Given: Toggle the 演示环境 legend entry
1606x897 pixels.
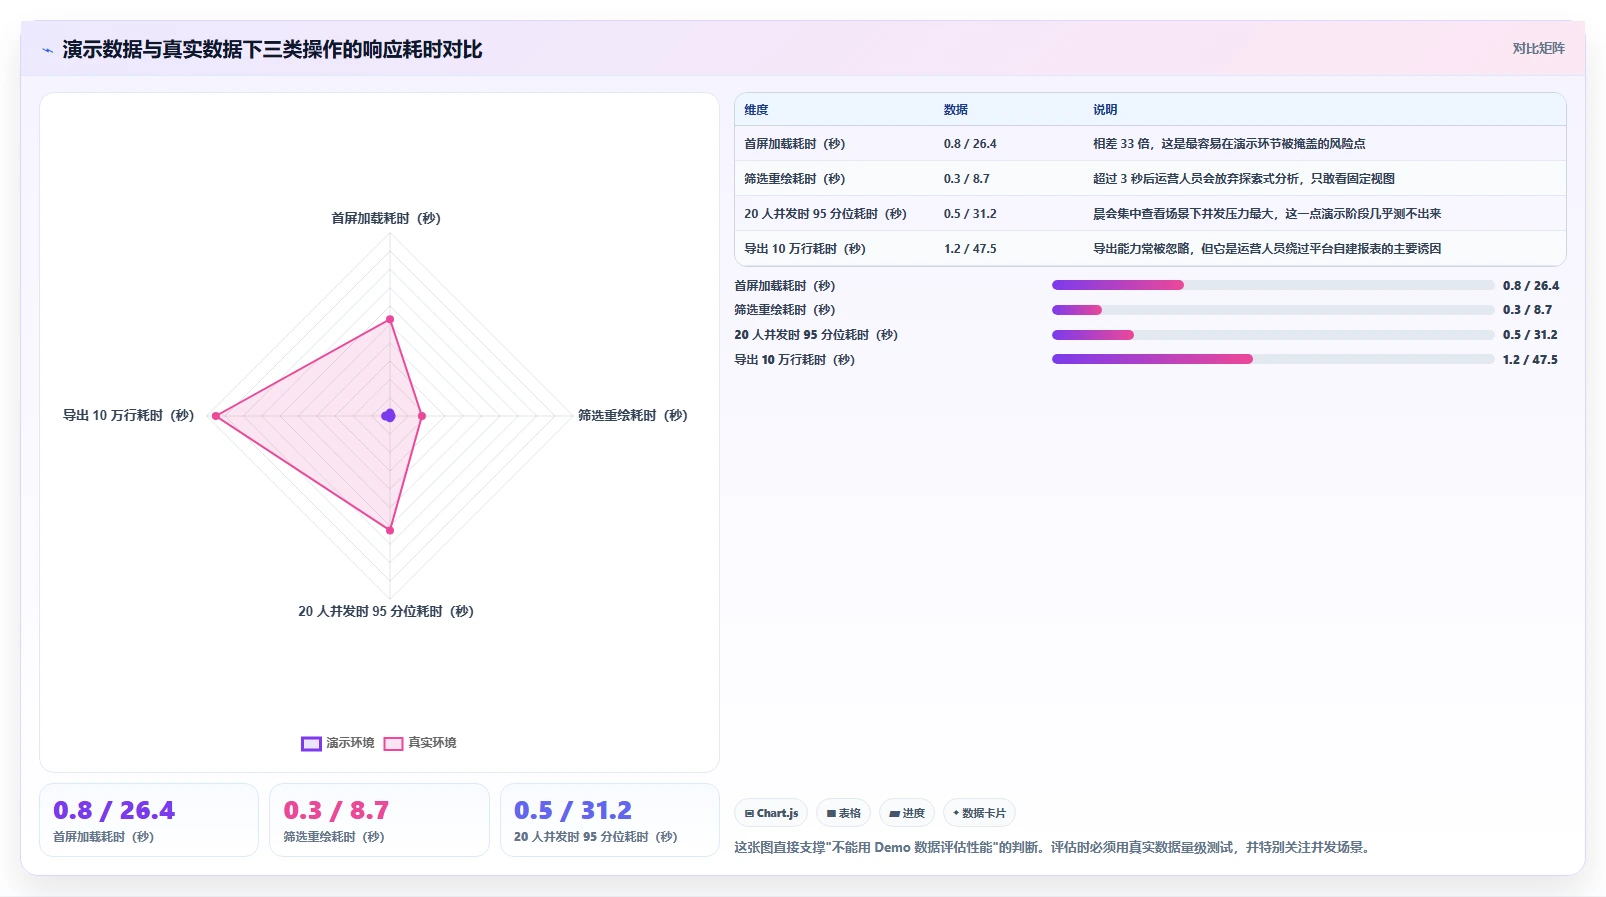Looking at the screenshot, I should 338,743.
